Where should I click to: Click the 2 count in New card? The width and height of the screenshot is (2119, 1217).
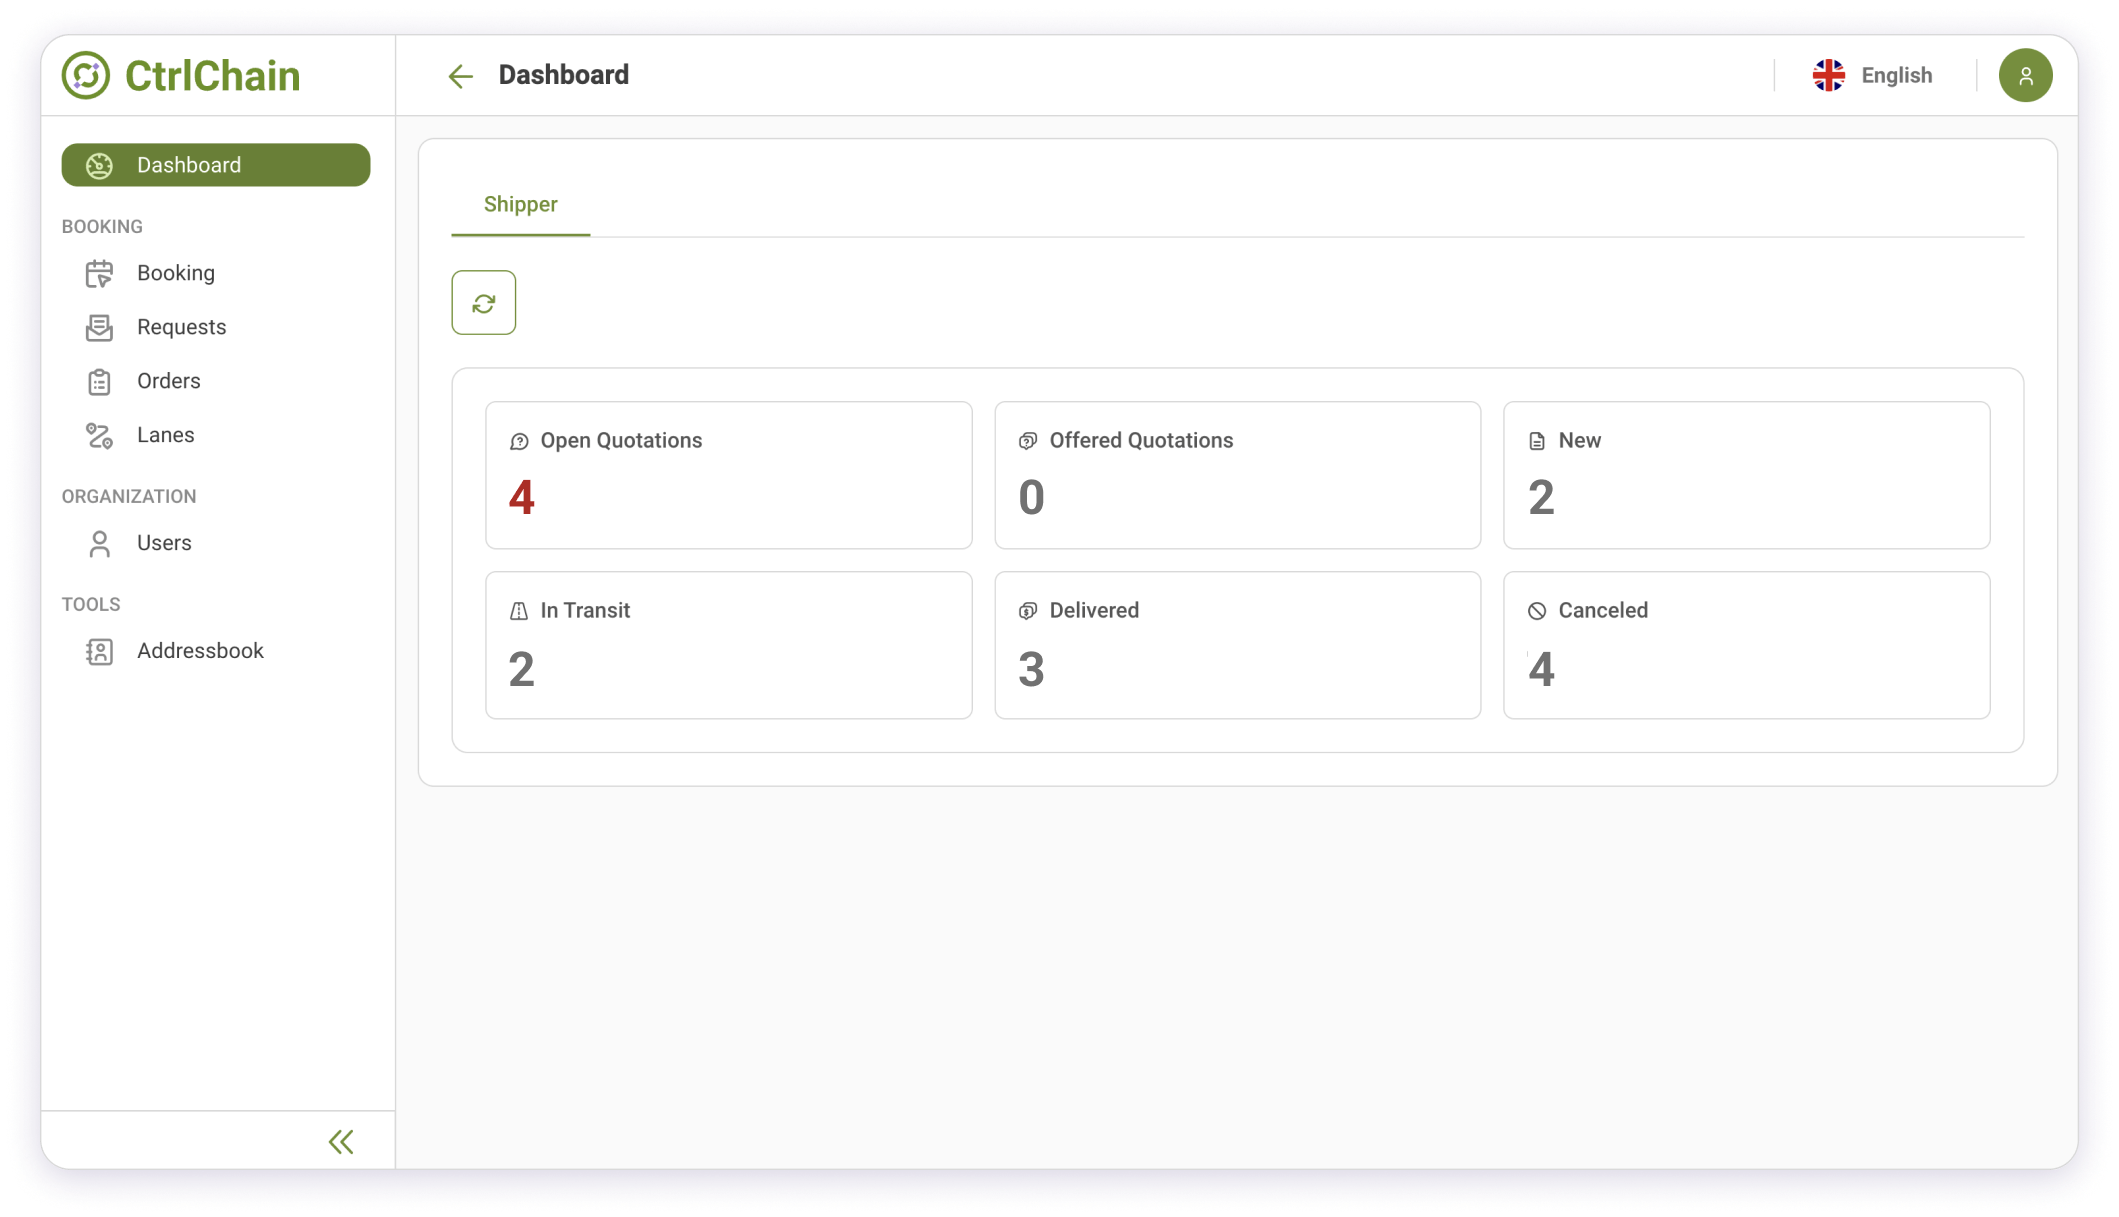pos(1541,498)
